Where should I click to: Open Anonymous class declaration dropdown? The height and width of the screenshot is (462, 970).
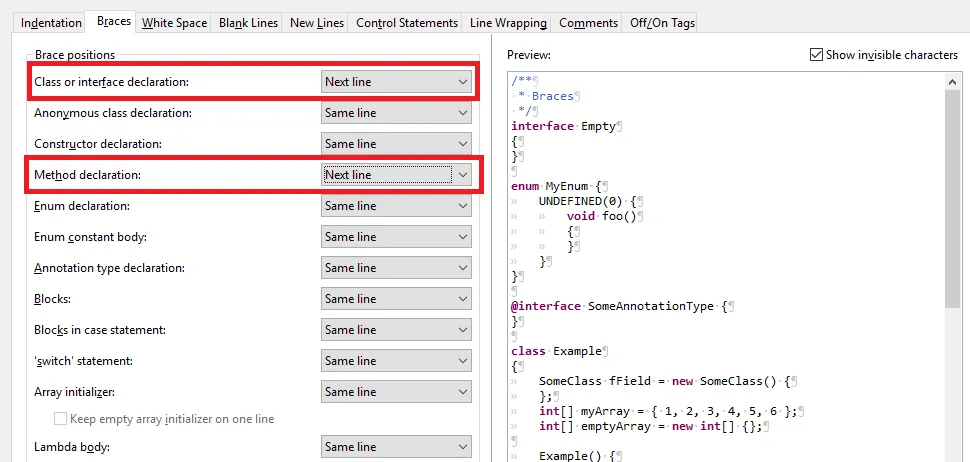(396, 113)
